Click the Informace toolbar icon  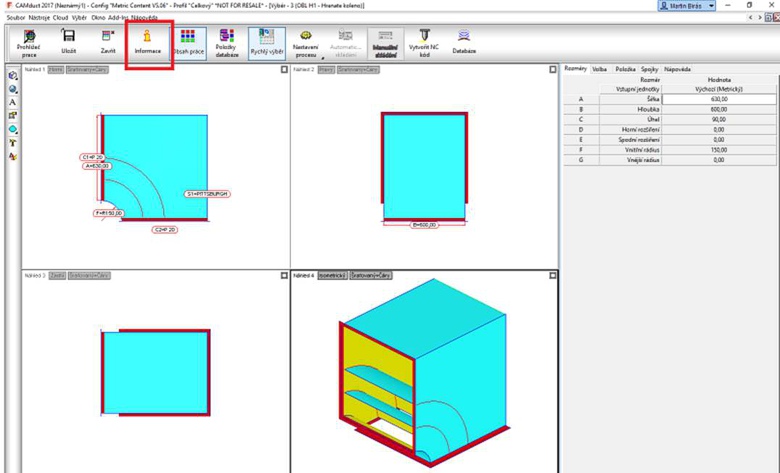point(147,41)
